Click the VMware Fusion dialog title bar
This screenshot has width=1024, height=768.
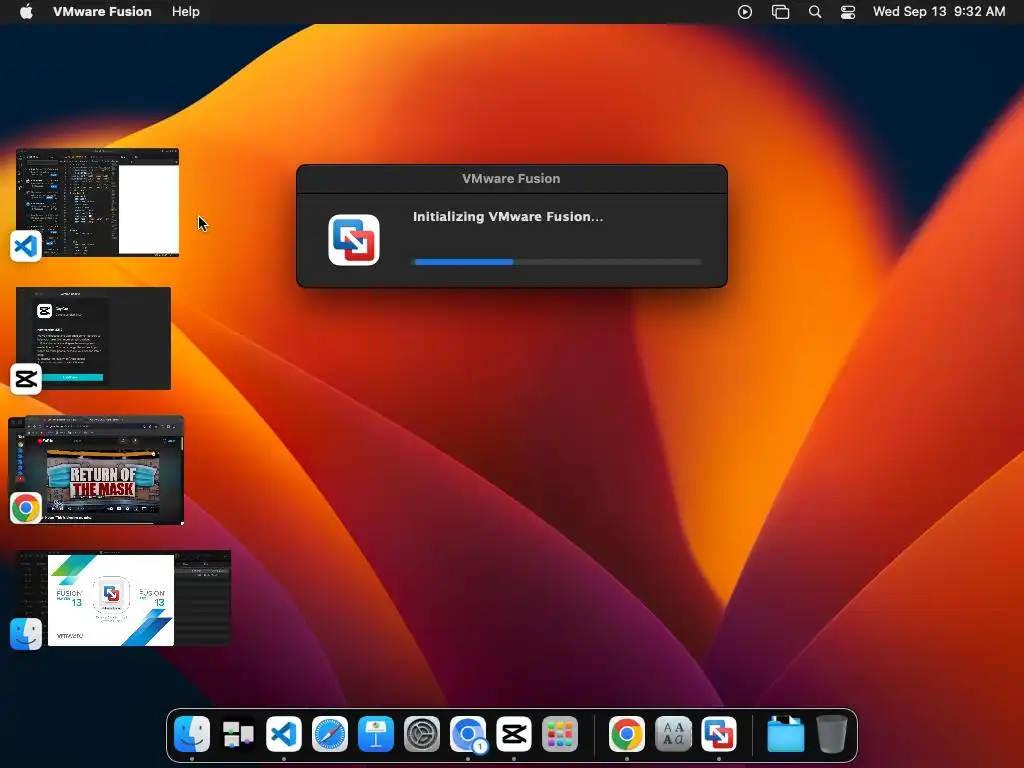tap(511, 179)
